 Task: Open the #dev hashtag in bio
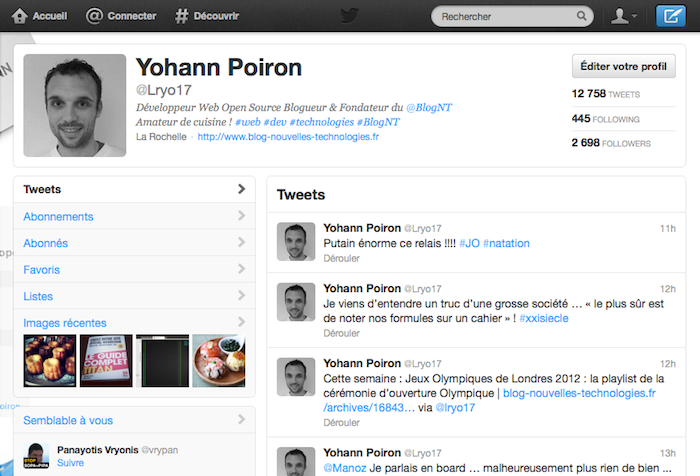(x=275, y=122)
